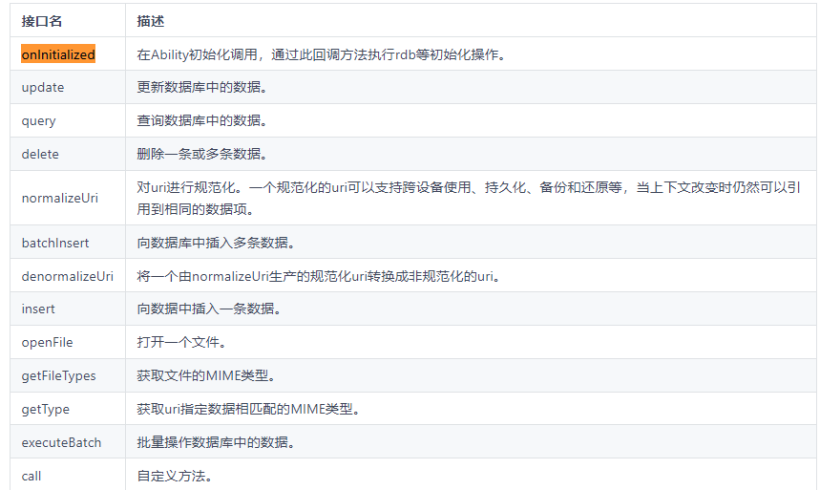Click the insert interface name
The height and width of the screenshot is (490, 820).
38,309
